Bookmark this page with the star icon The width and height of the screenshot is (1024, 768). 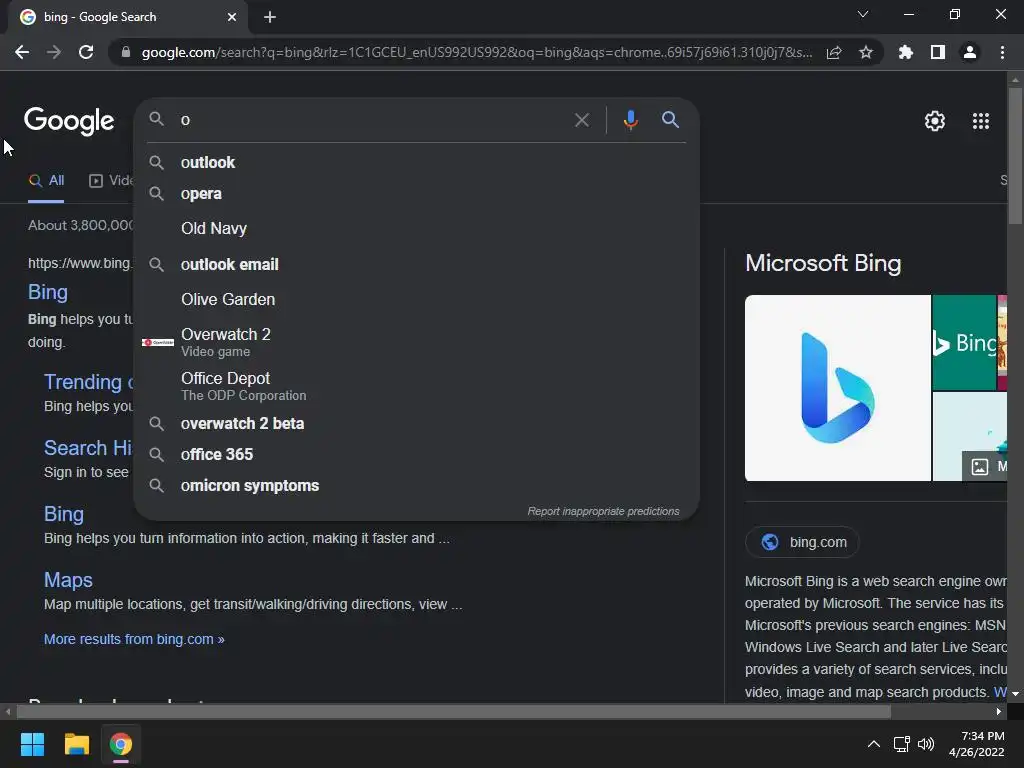click(866, 52)
